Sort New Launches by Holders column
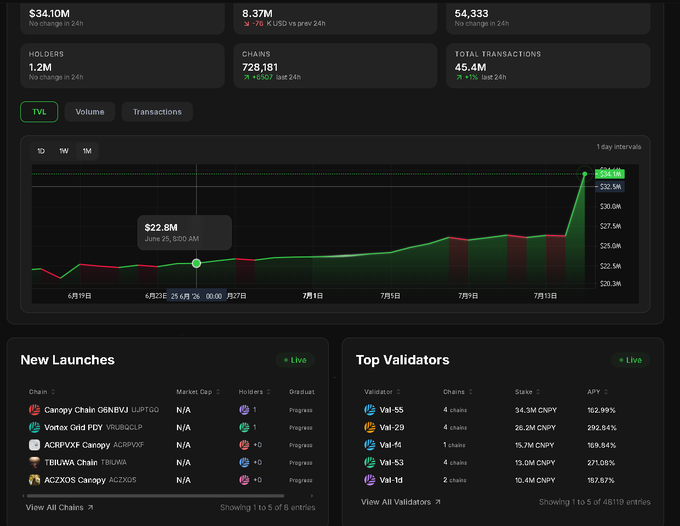 pos(254,392)
